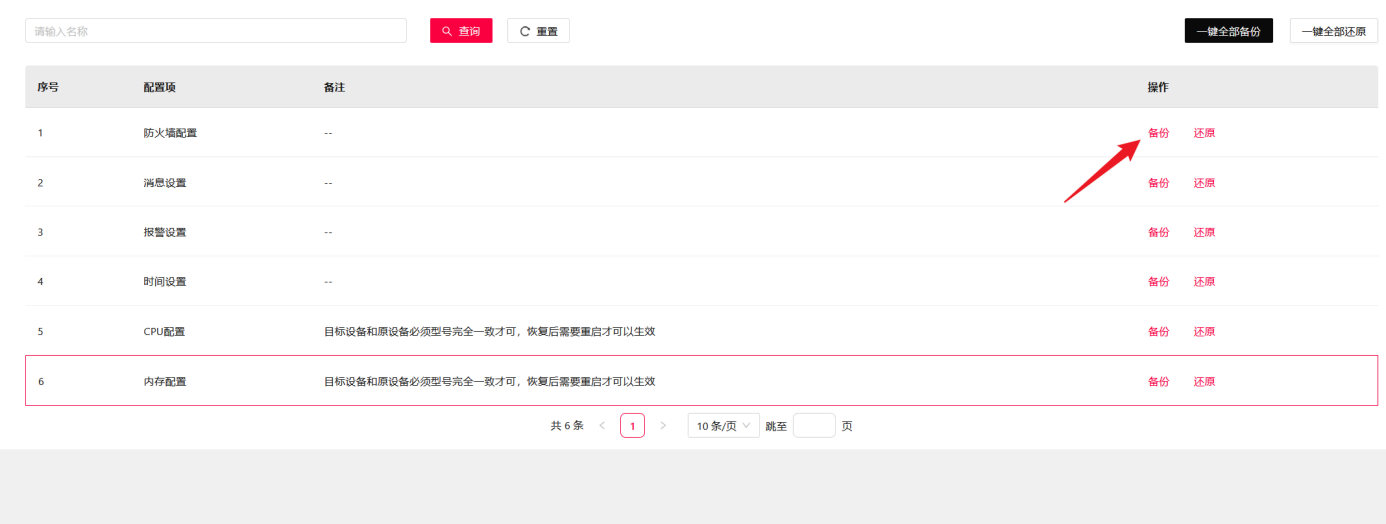1386x524 pixels.
Task: Back up the 报警设置 row
Action: point(1158,232)
